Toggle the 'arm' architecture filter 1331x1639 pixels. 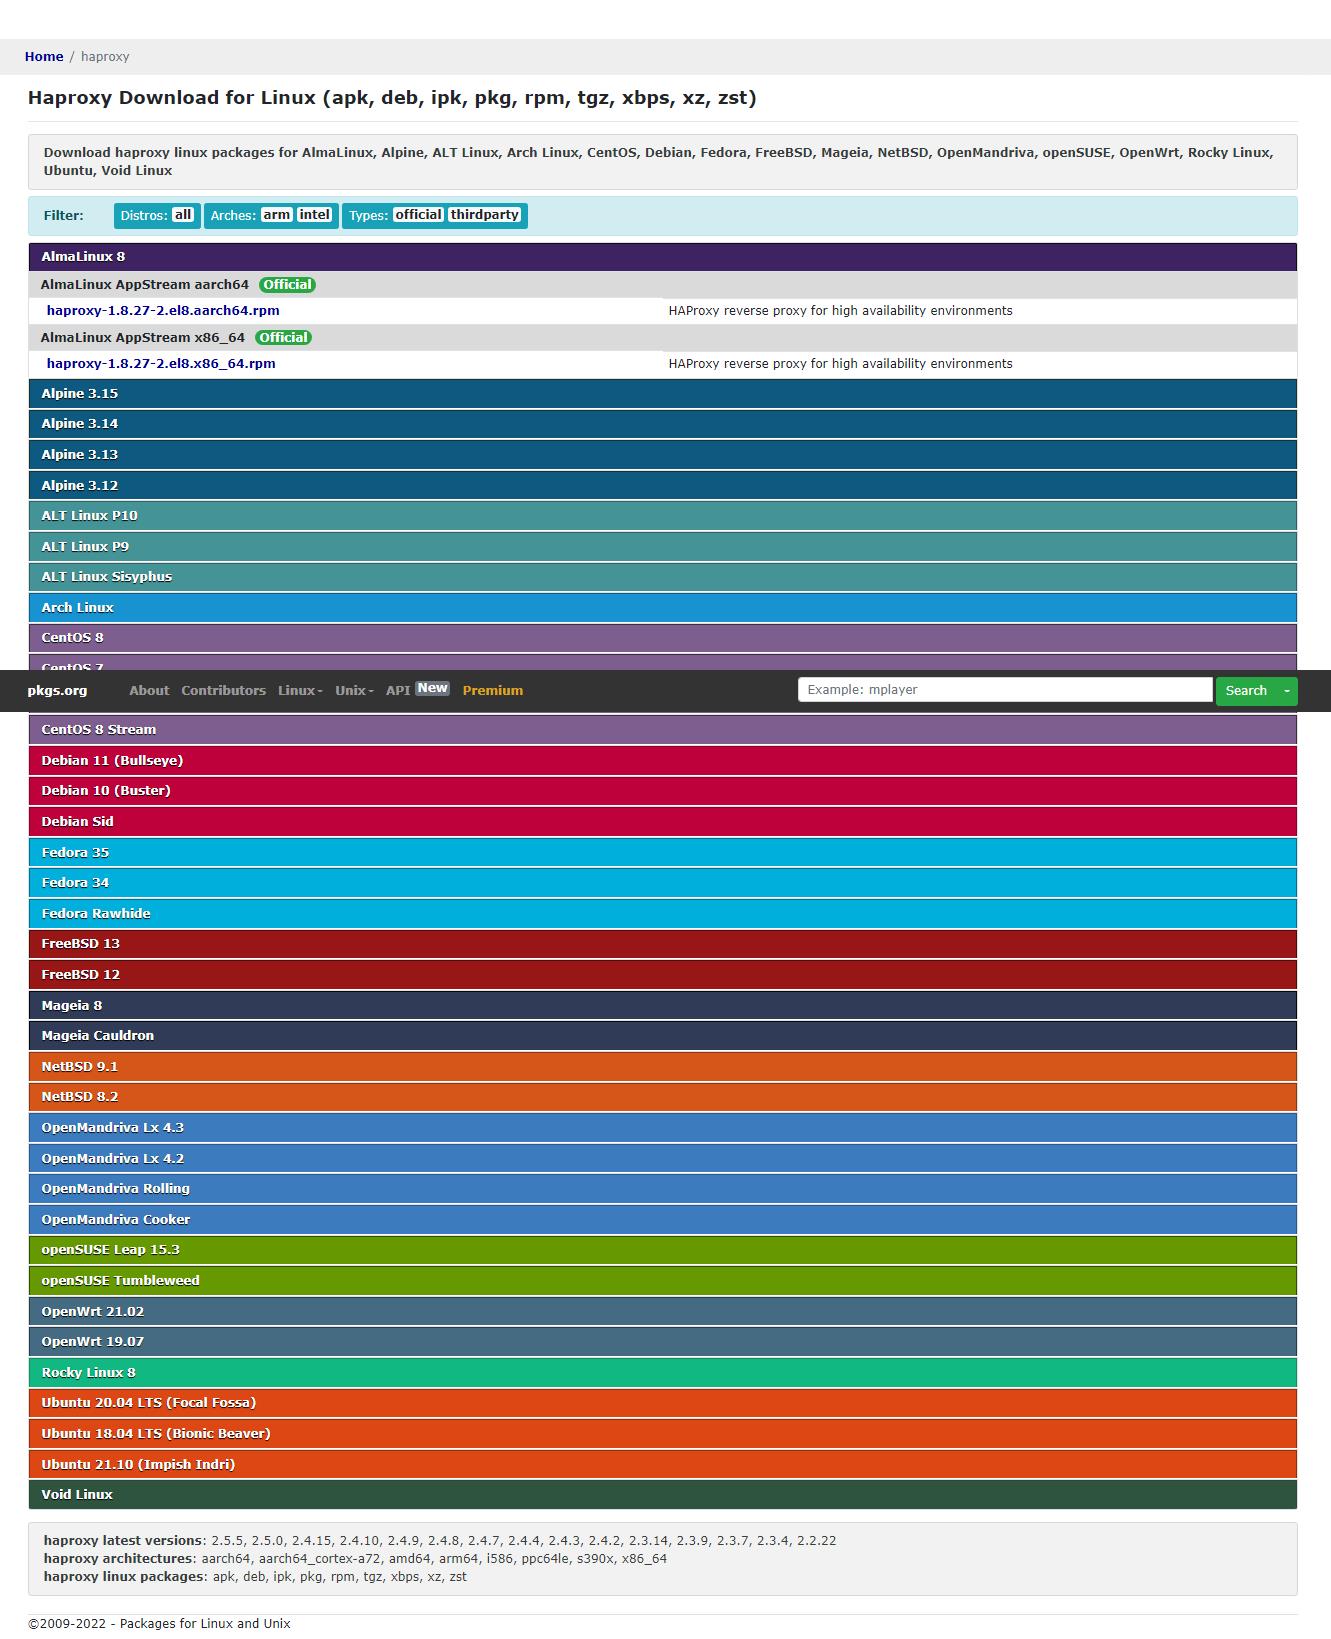276,215
